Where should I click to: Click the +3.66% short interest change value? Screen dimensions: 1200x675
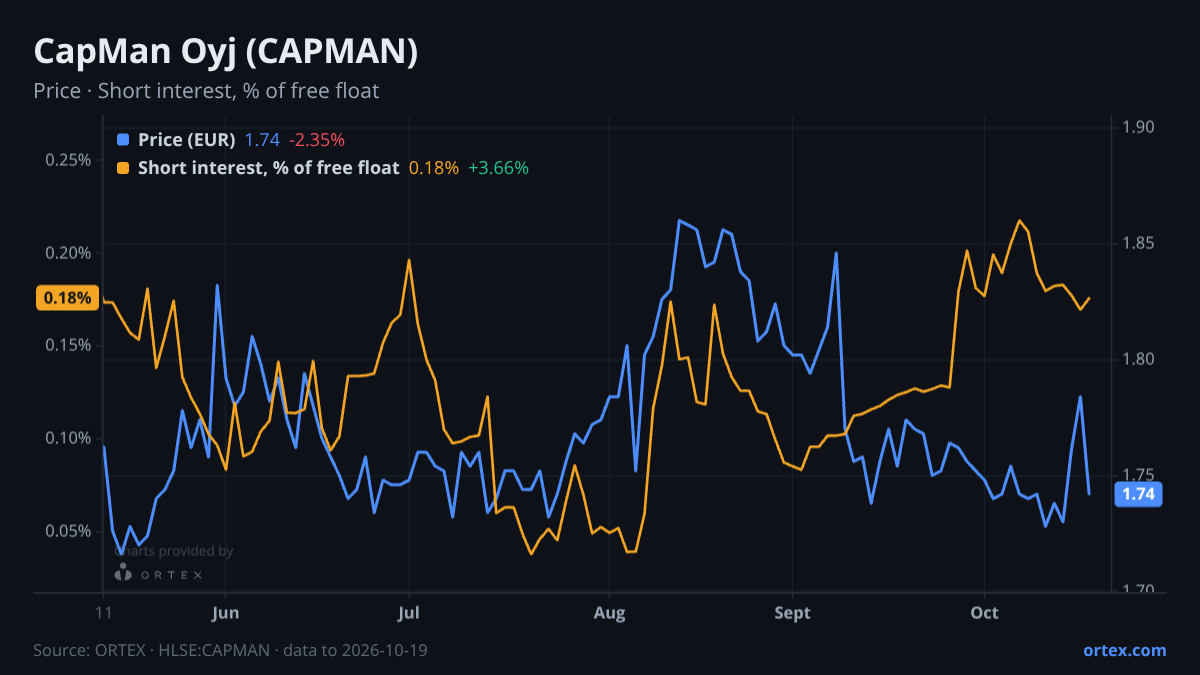pos(498,168)
